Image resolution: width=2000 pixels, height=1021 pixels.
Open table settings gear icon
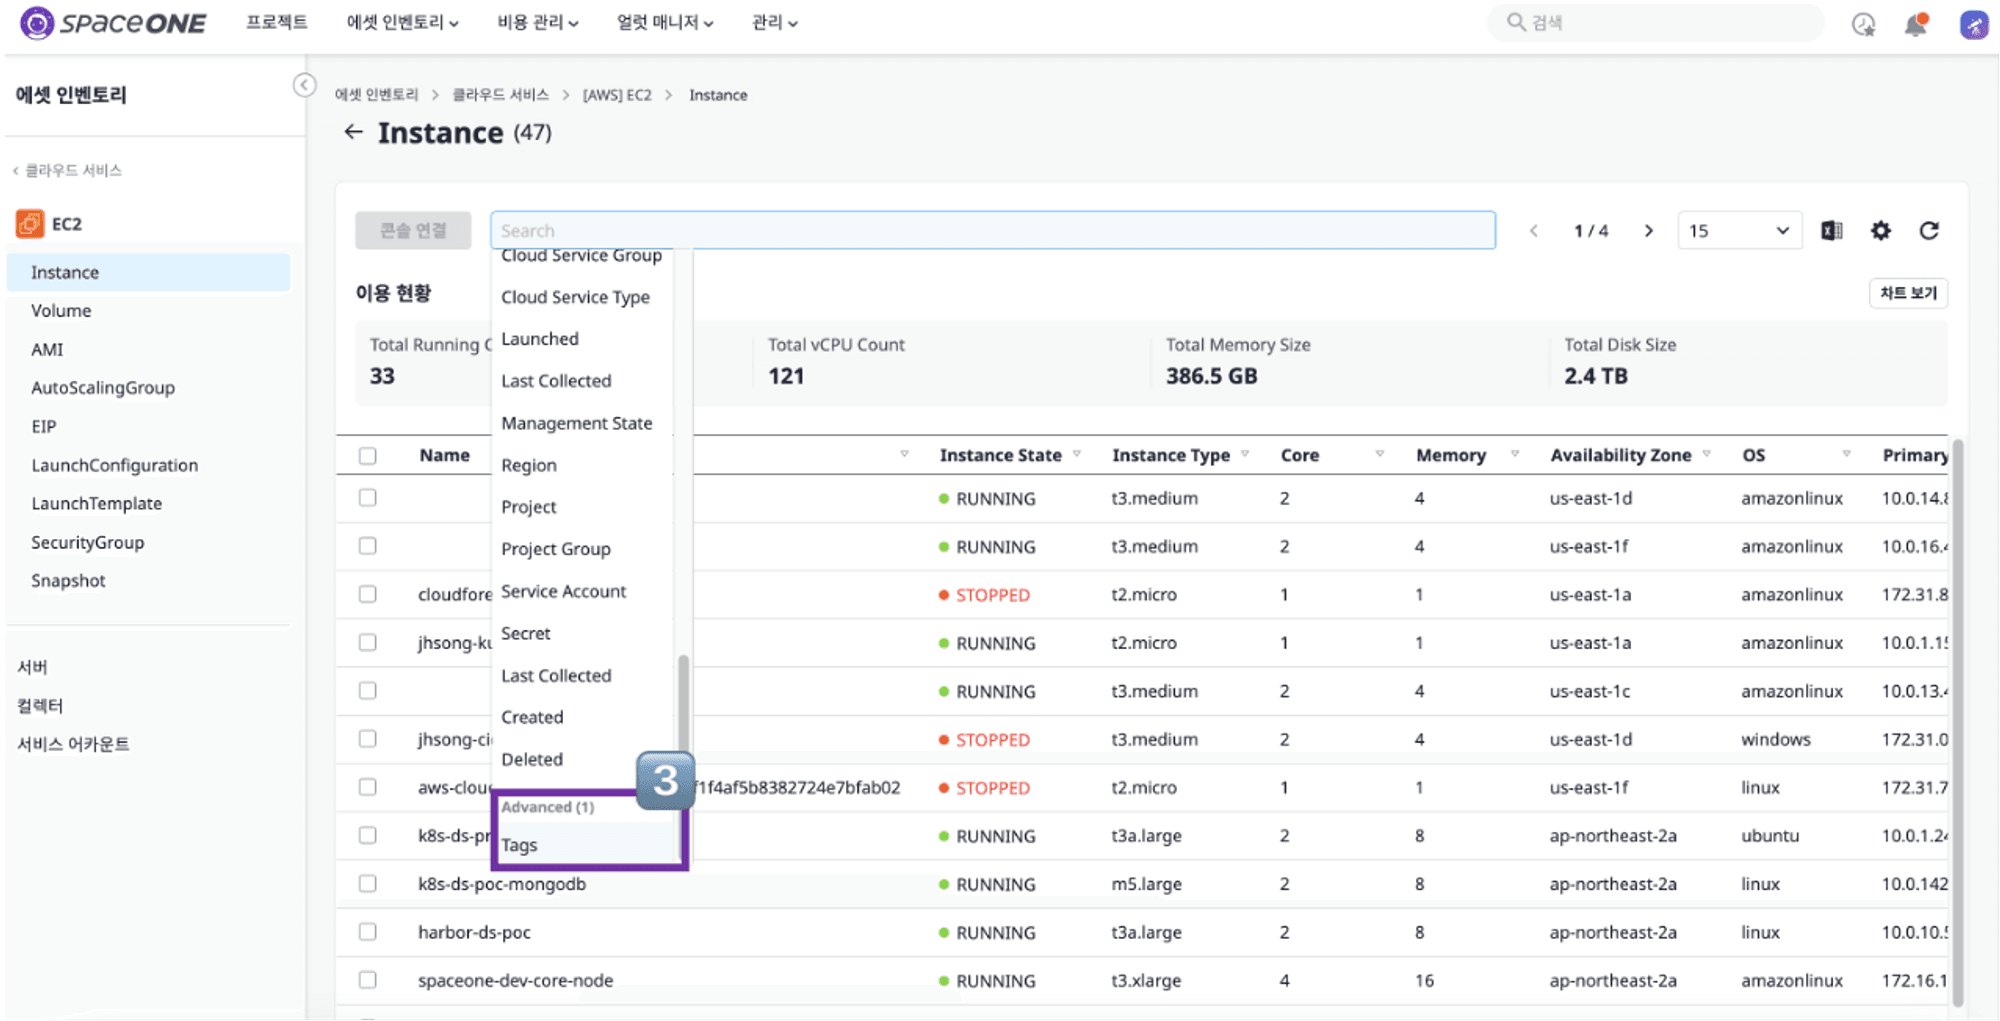click(x=1881, y=231)
